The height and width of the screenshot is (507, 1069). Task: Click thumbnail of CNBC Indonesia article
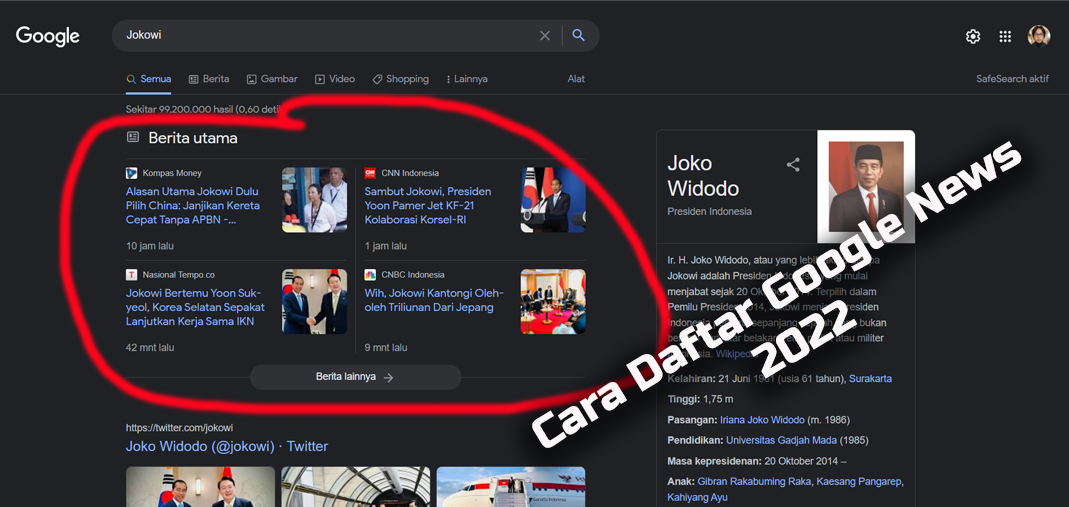(x=553, y=301)
